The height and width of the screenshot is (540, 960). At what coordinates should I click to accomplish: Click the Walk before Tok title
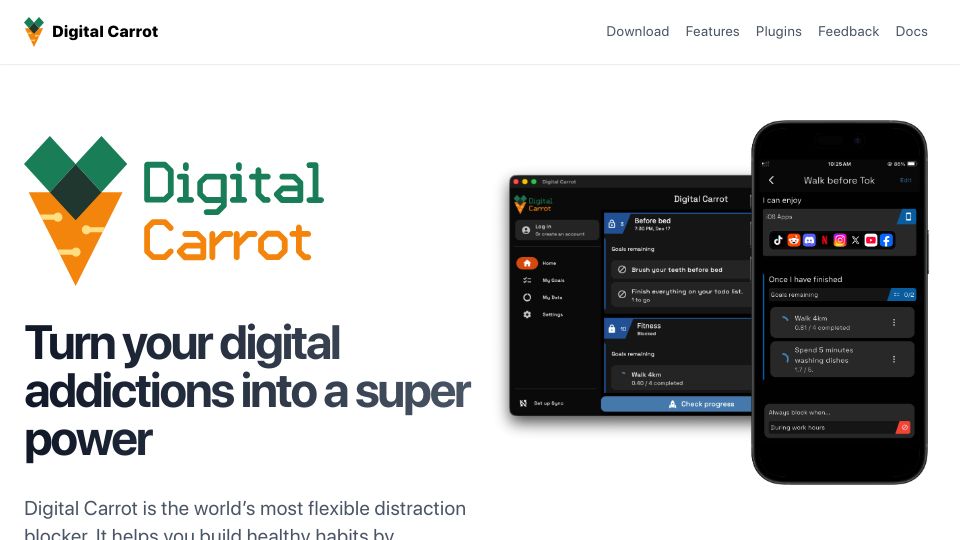pyautogui.click(x=839, y=181)
